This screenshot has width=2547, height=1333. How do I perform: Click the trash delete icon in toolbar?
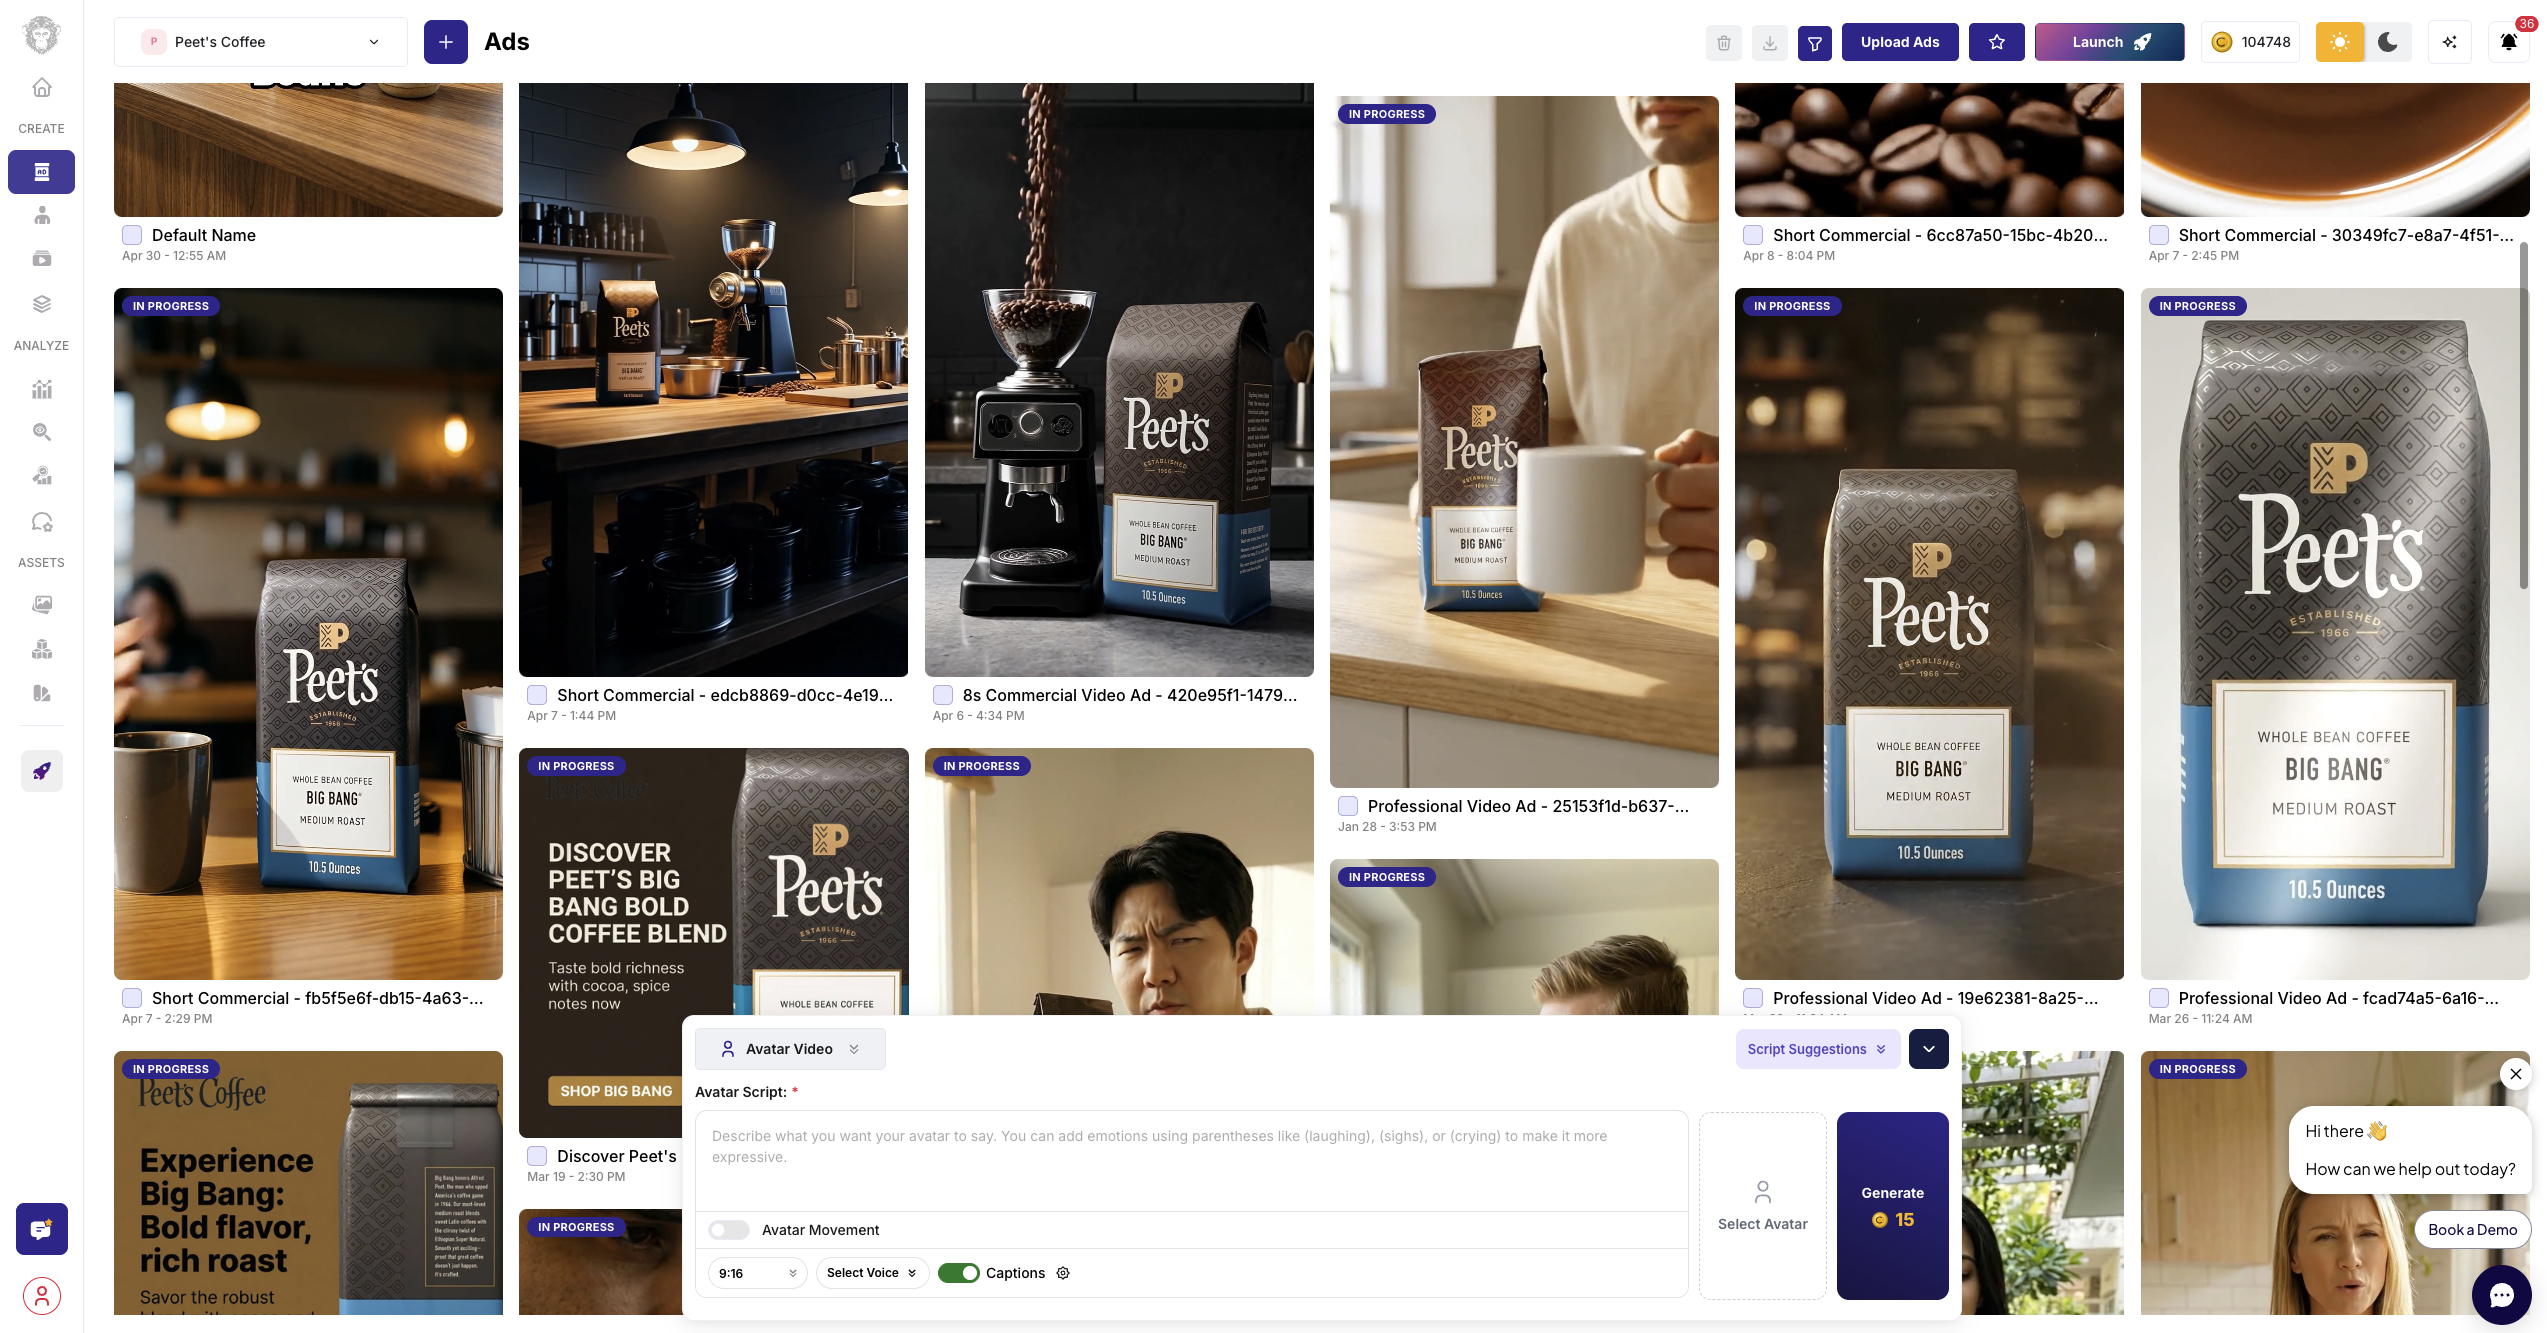(x=1724, y=43)
